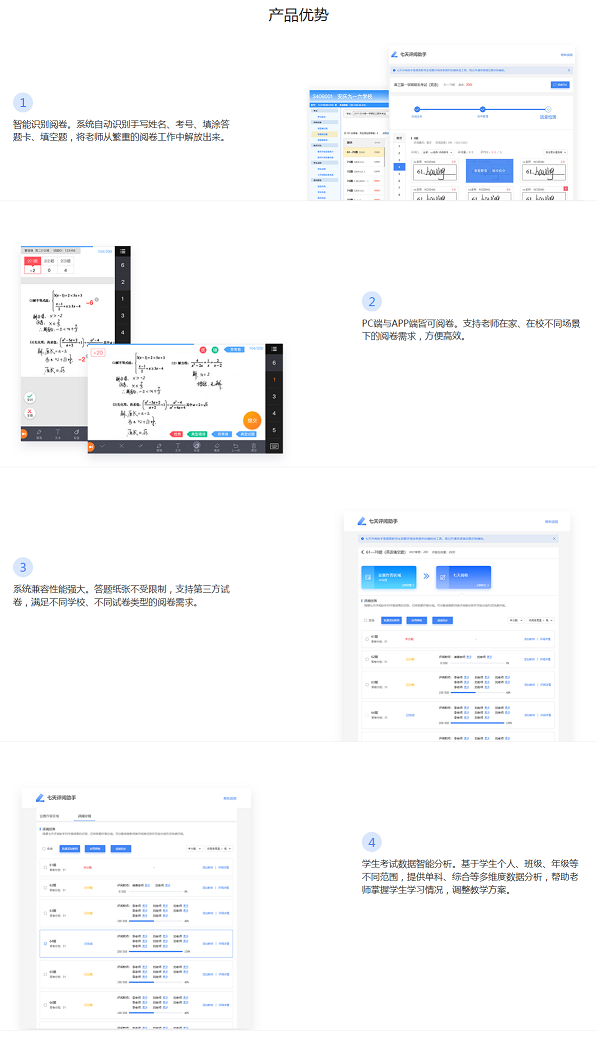Select the orange highlighted score 1 on front tablet

(x=274, y=380)
